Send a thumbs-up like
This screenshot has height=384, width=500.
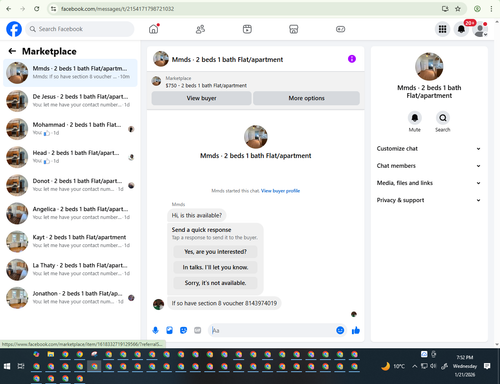[356, 330]
